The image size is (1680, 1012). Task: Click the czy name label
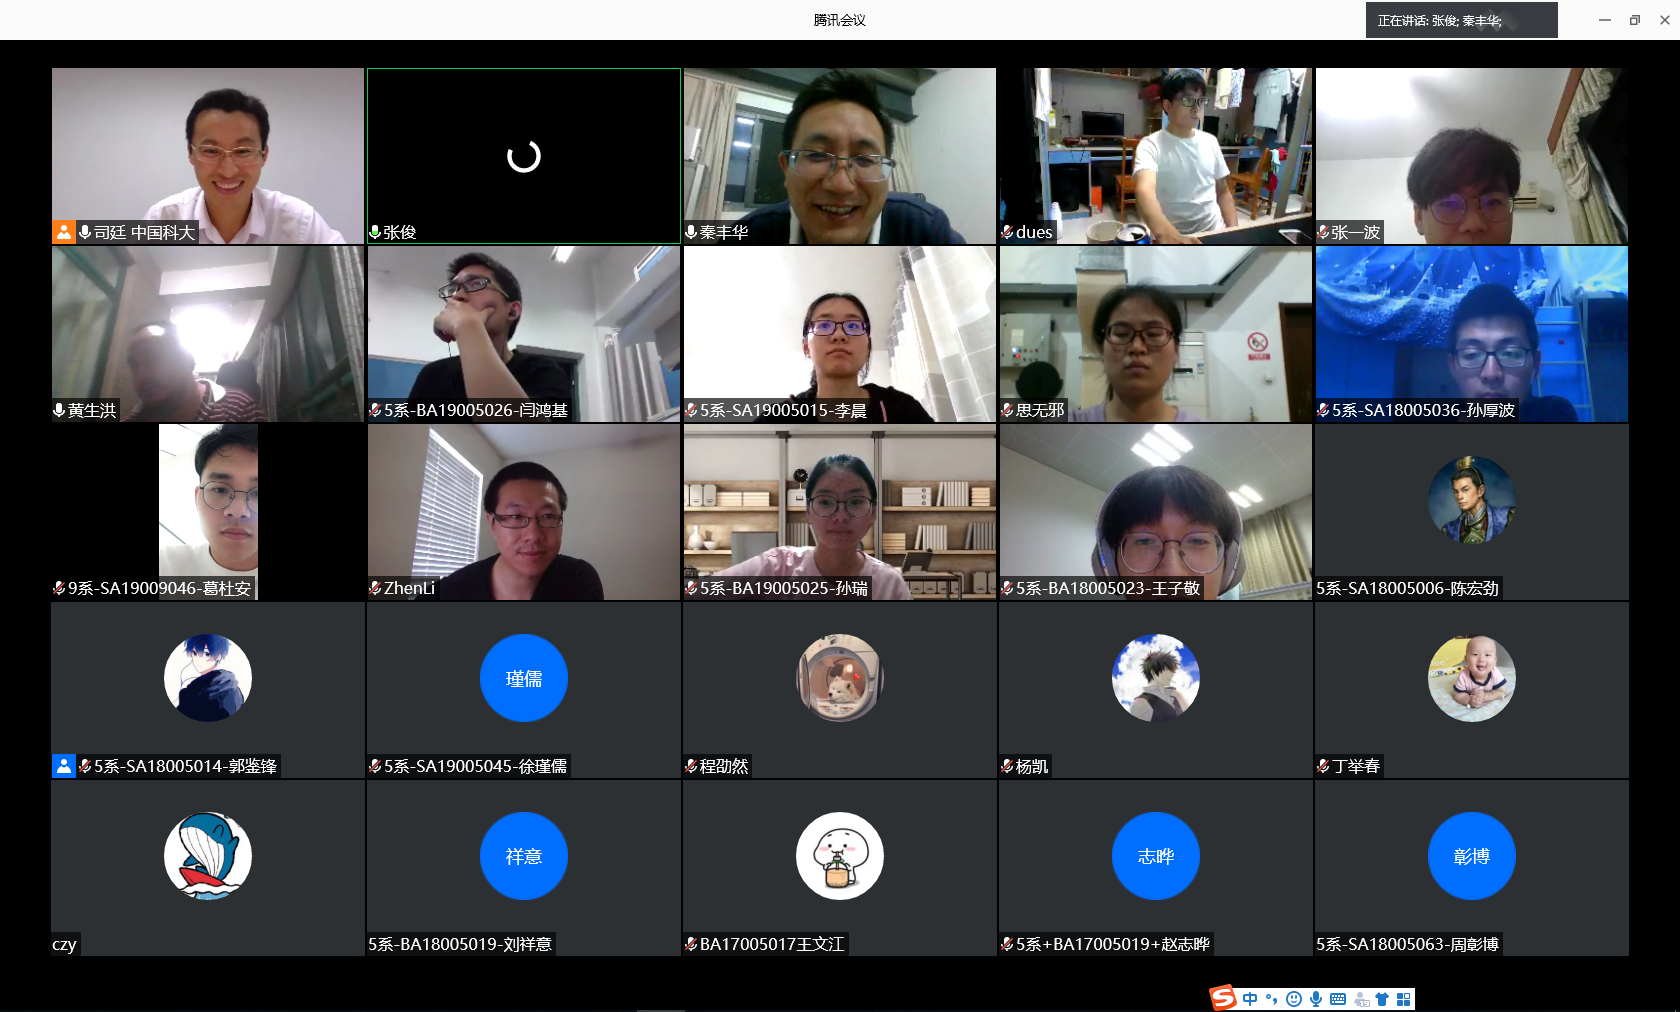[x=64, y=944]
